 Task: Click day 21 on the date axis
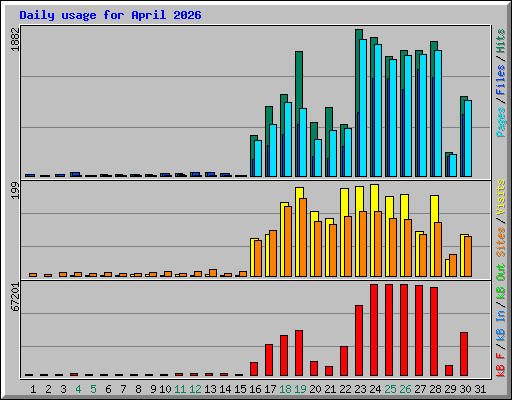click(x=330, y=389)
